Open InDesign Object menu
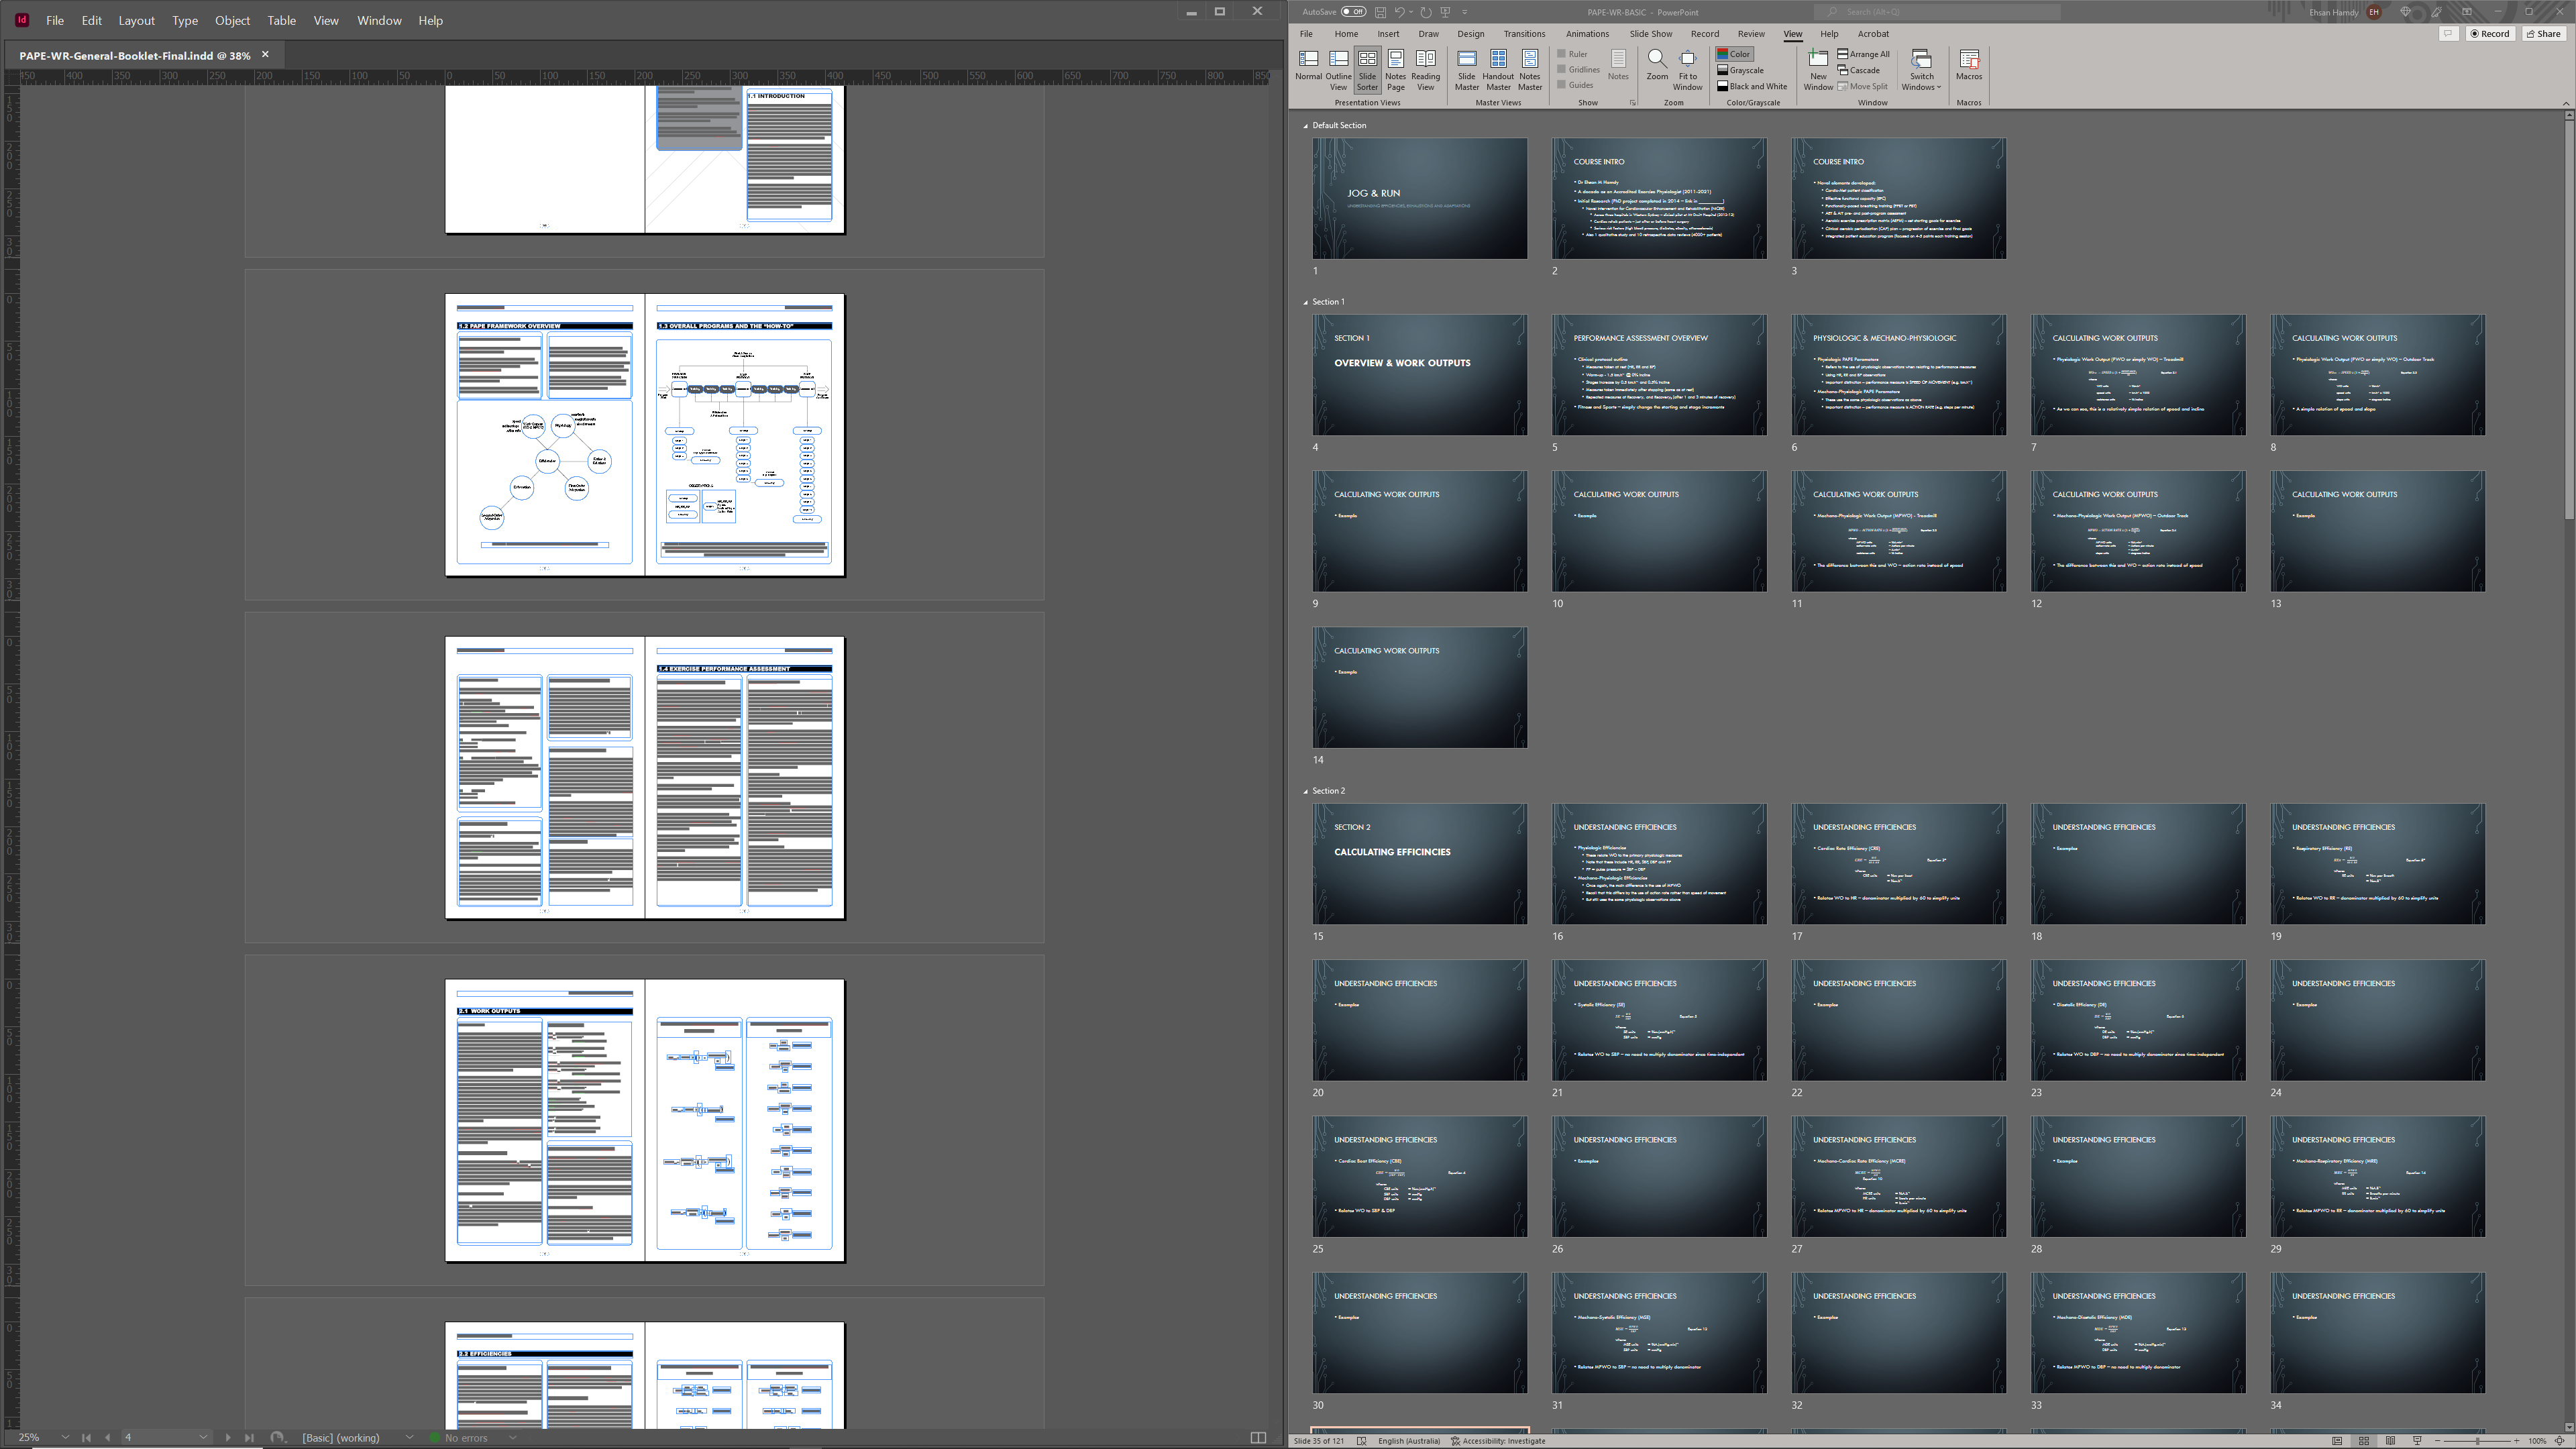The height and width of the screenshot is (1449, 2576). 232,20
